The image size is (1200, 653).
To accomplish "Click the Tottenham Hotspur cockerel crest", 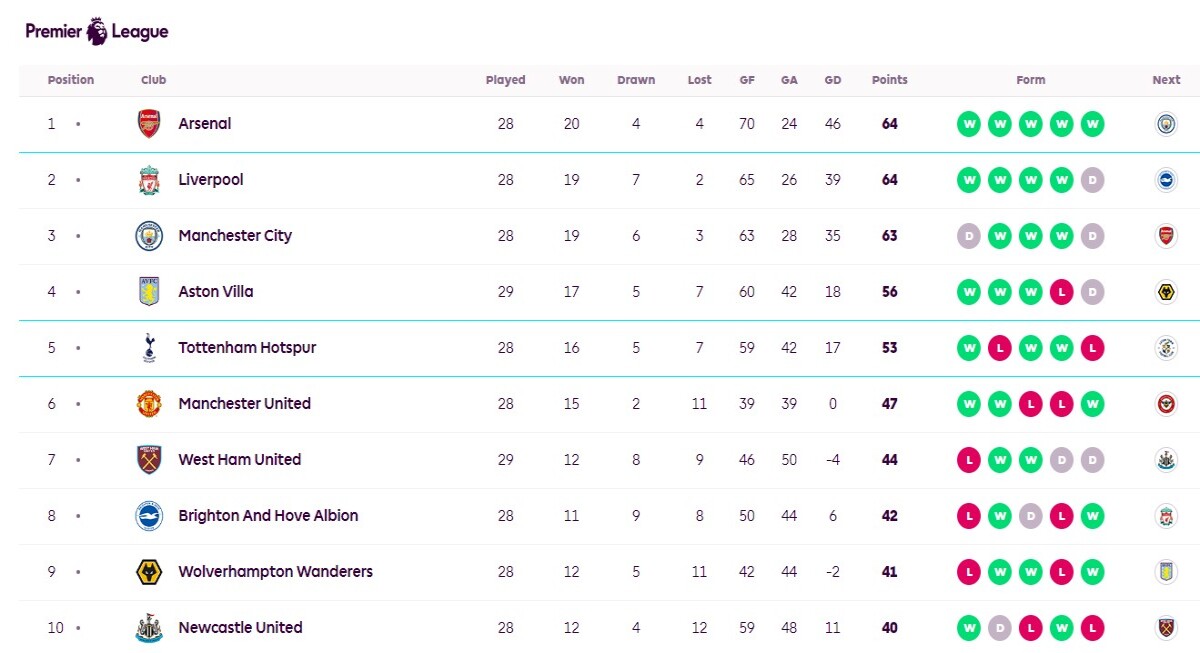I will [x=149, y=348].
